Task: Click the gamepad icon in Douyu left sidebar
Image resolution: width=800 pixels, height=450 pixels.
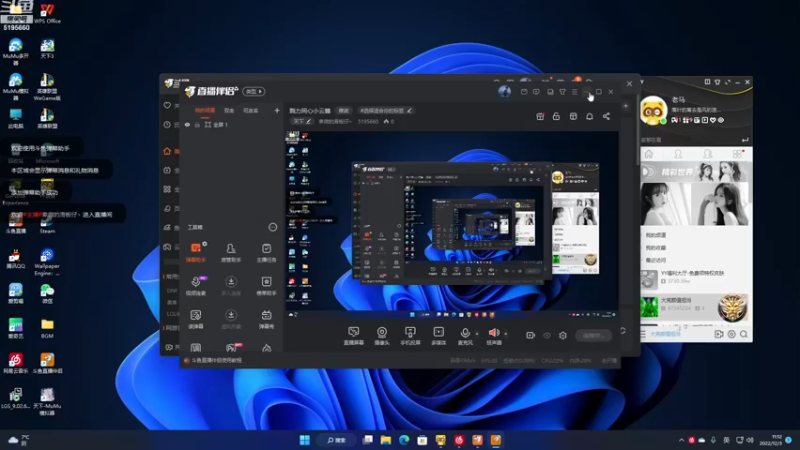Action: 167,247
